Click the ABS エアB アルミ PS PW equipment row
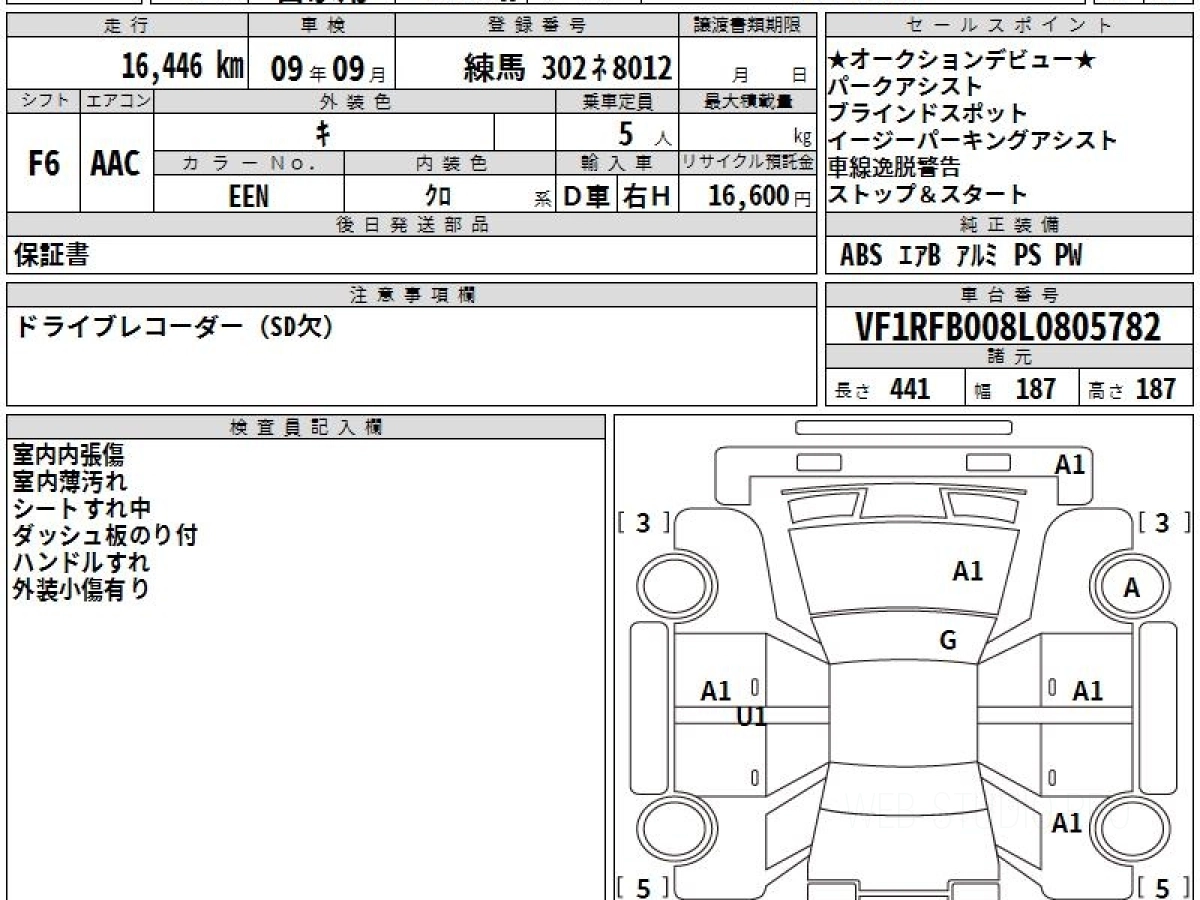The width and height of the screenshot is (1200, 900). tap(960, 256)
